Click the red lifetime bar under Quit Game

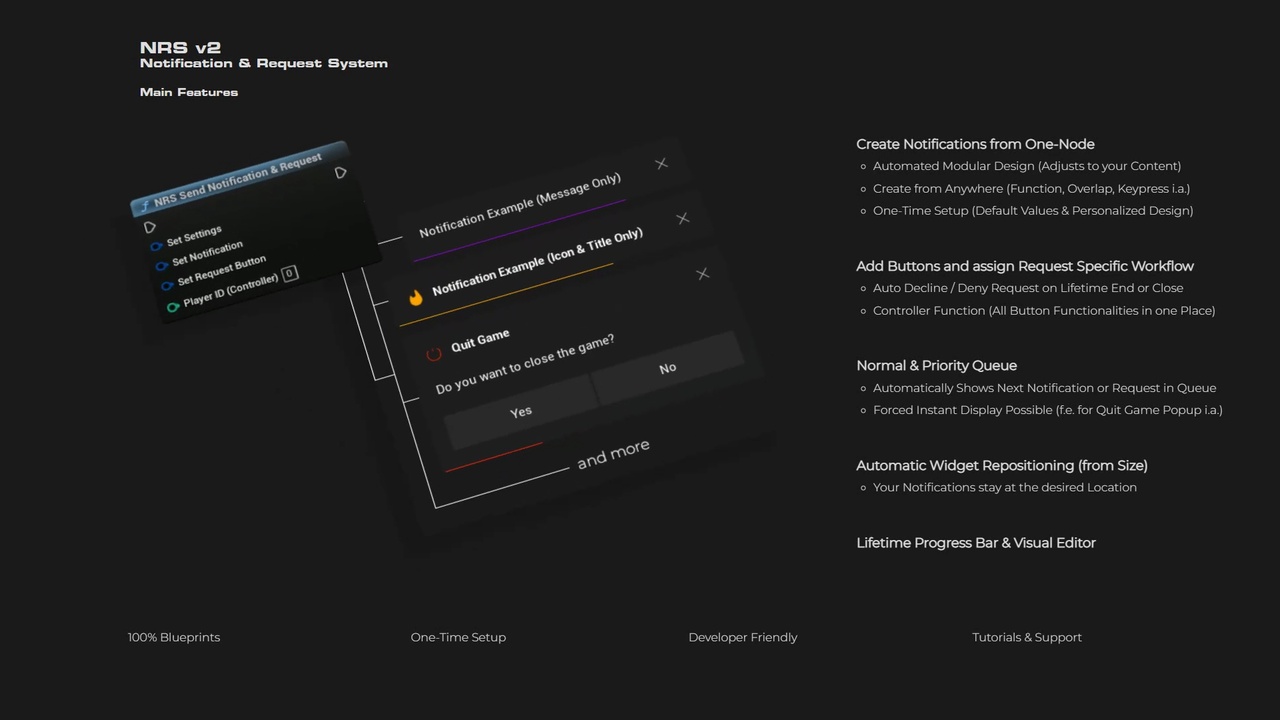pos(494,457)
